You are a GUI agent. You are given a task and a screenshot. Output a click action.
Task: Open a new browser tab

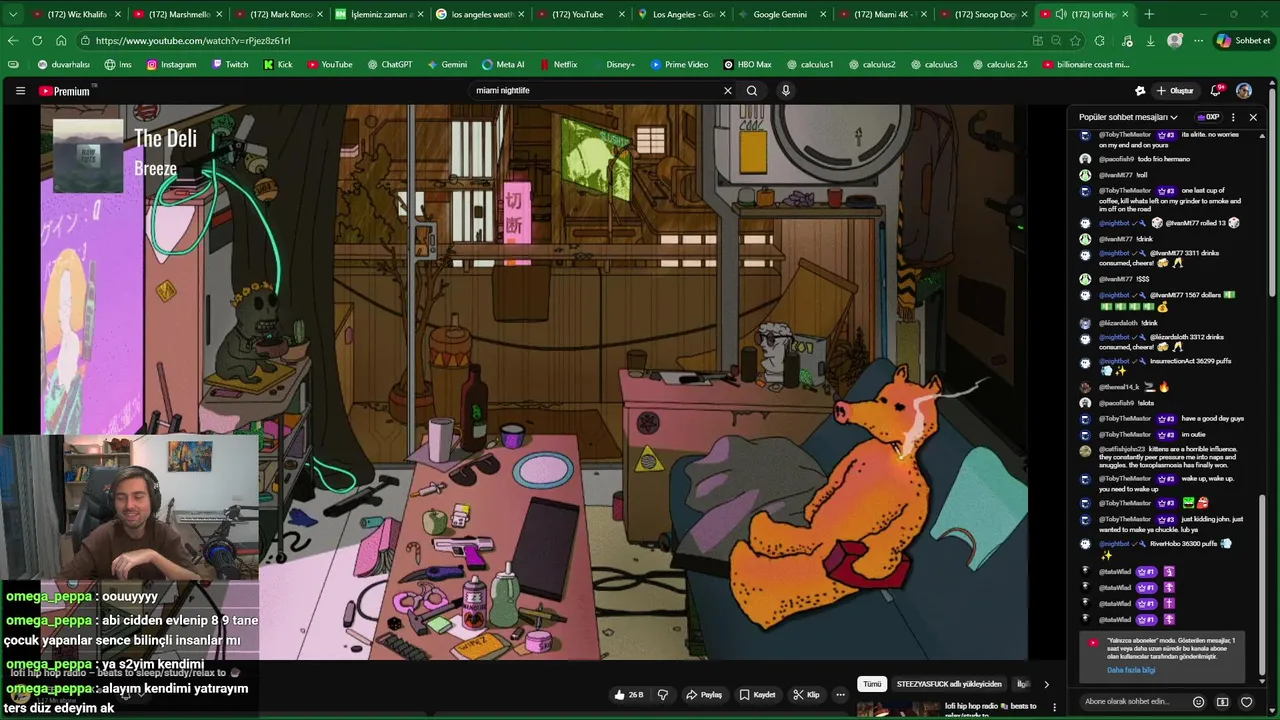coord(1149,14)
